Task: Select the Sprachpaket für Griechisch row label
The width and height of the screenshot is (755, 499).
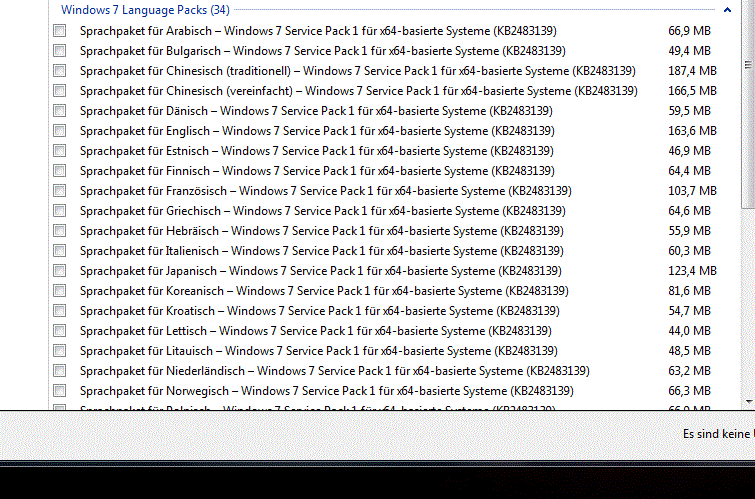Action: [x=322, y=211]
